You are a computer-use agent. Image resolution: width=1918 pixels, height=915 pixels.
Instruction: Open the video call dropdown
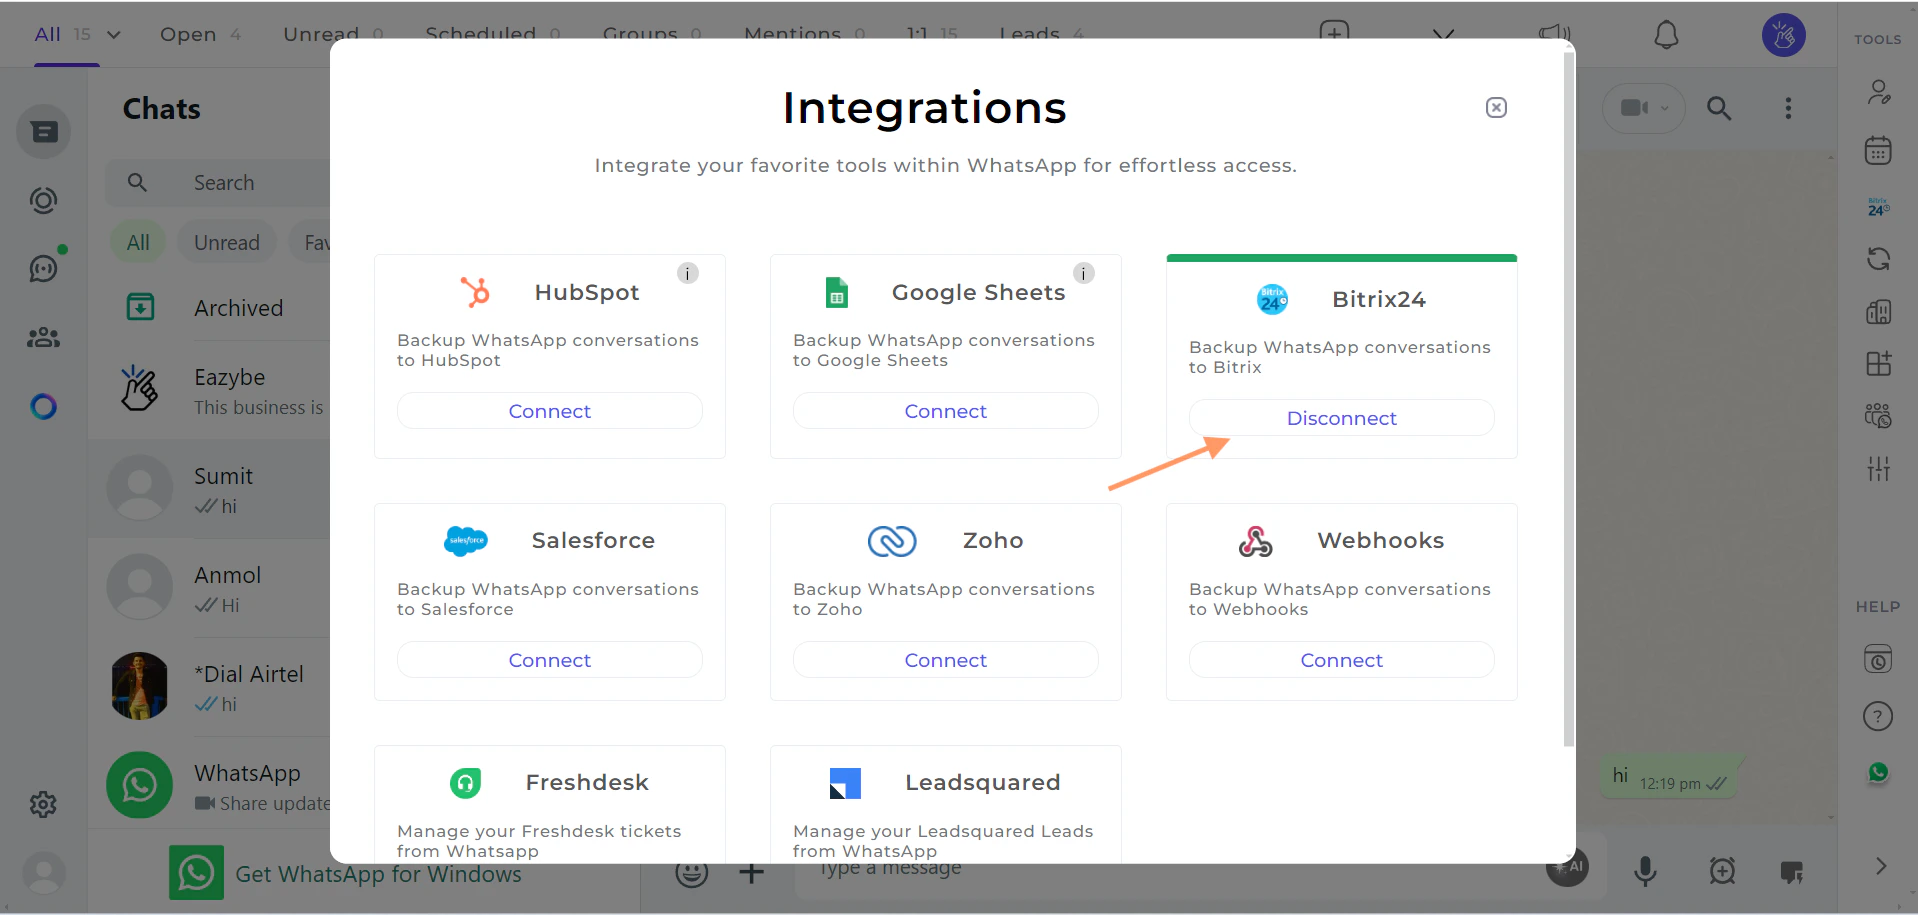tap(1644, 108)
